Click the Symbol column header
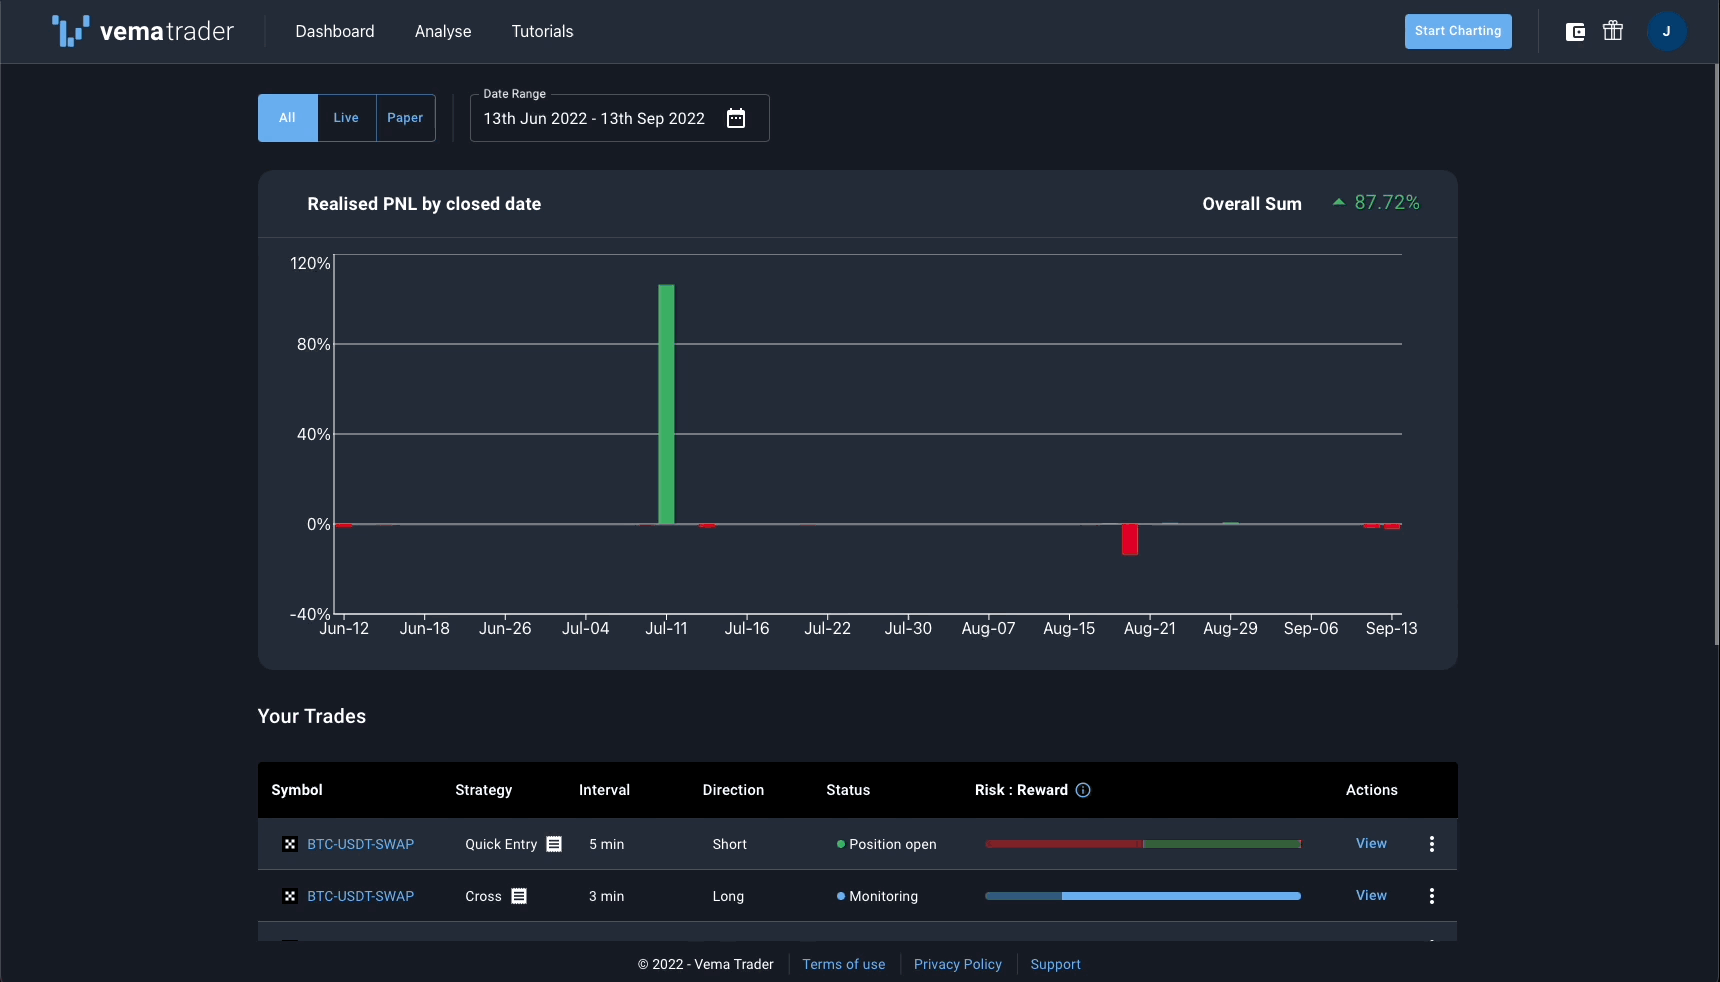The width and height of the screenshot is (1720, 982). [x=297, y=790]
